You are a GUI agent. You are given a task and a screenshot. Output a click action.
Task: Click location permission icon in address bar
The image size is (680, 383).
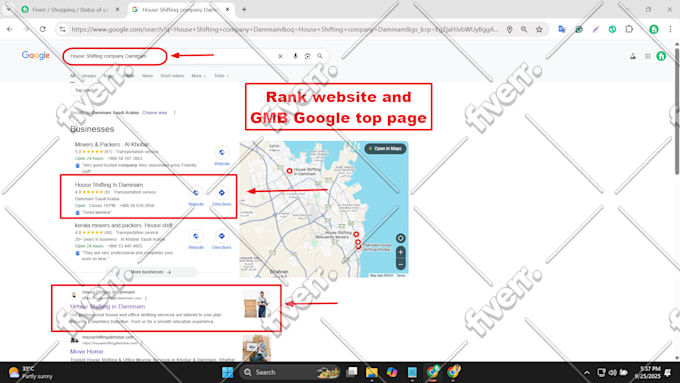click(510, 29)
